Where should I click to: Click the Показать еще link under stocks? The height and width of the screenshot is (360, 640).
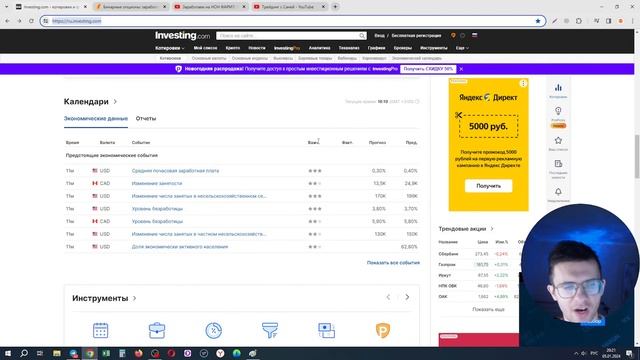click(x=488, y=309)
